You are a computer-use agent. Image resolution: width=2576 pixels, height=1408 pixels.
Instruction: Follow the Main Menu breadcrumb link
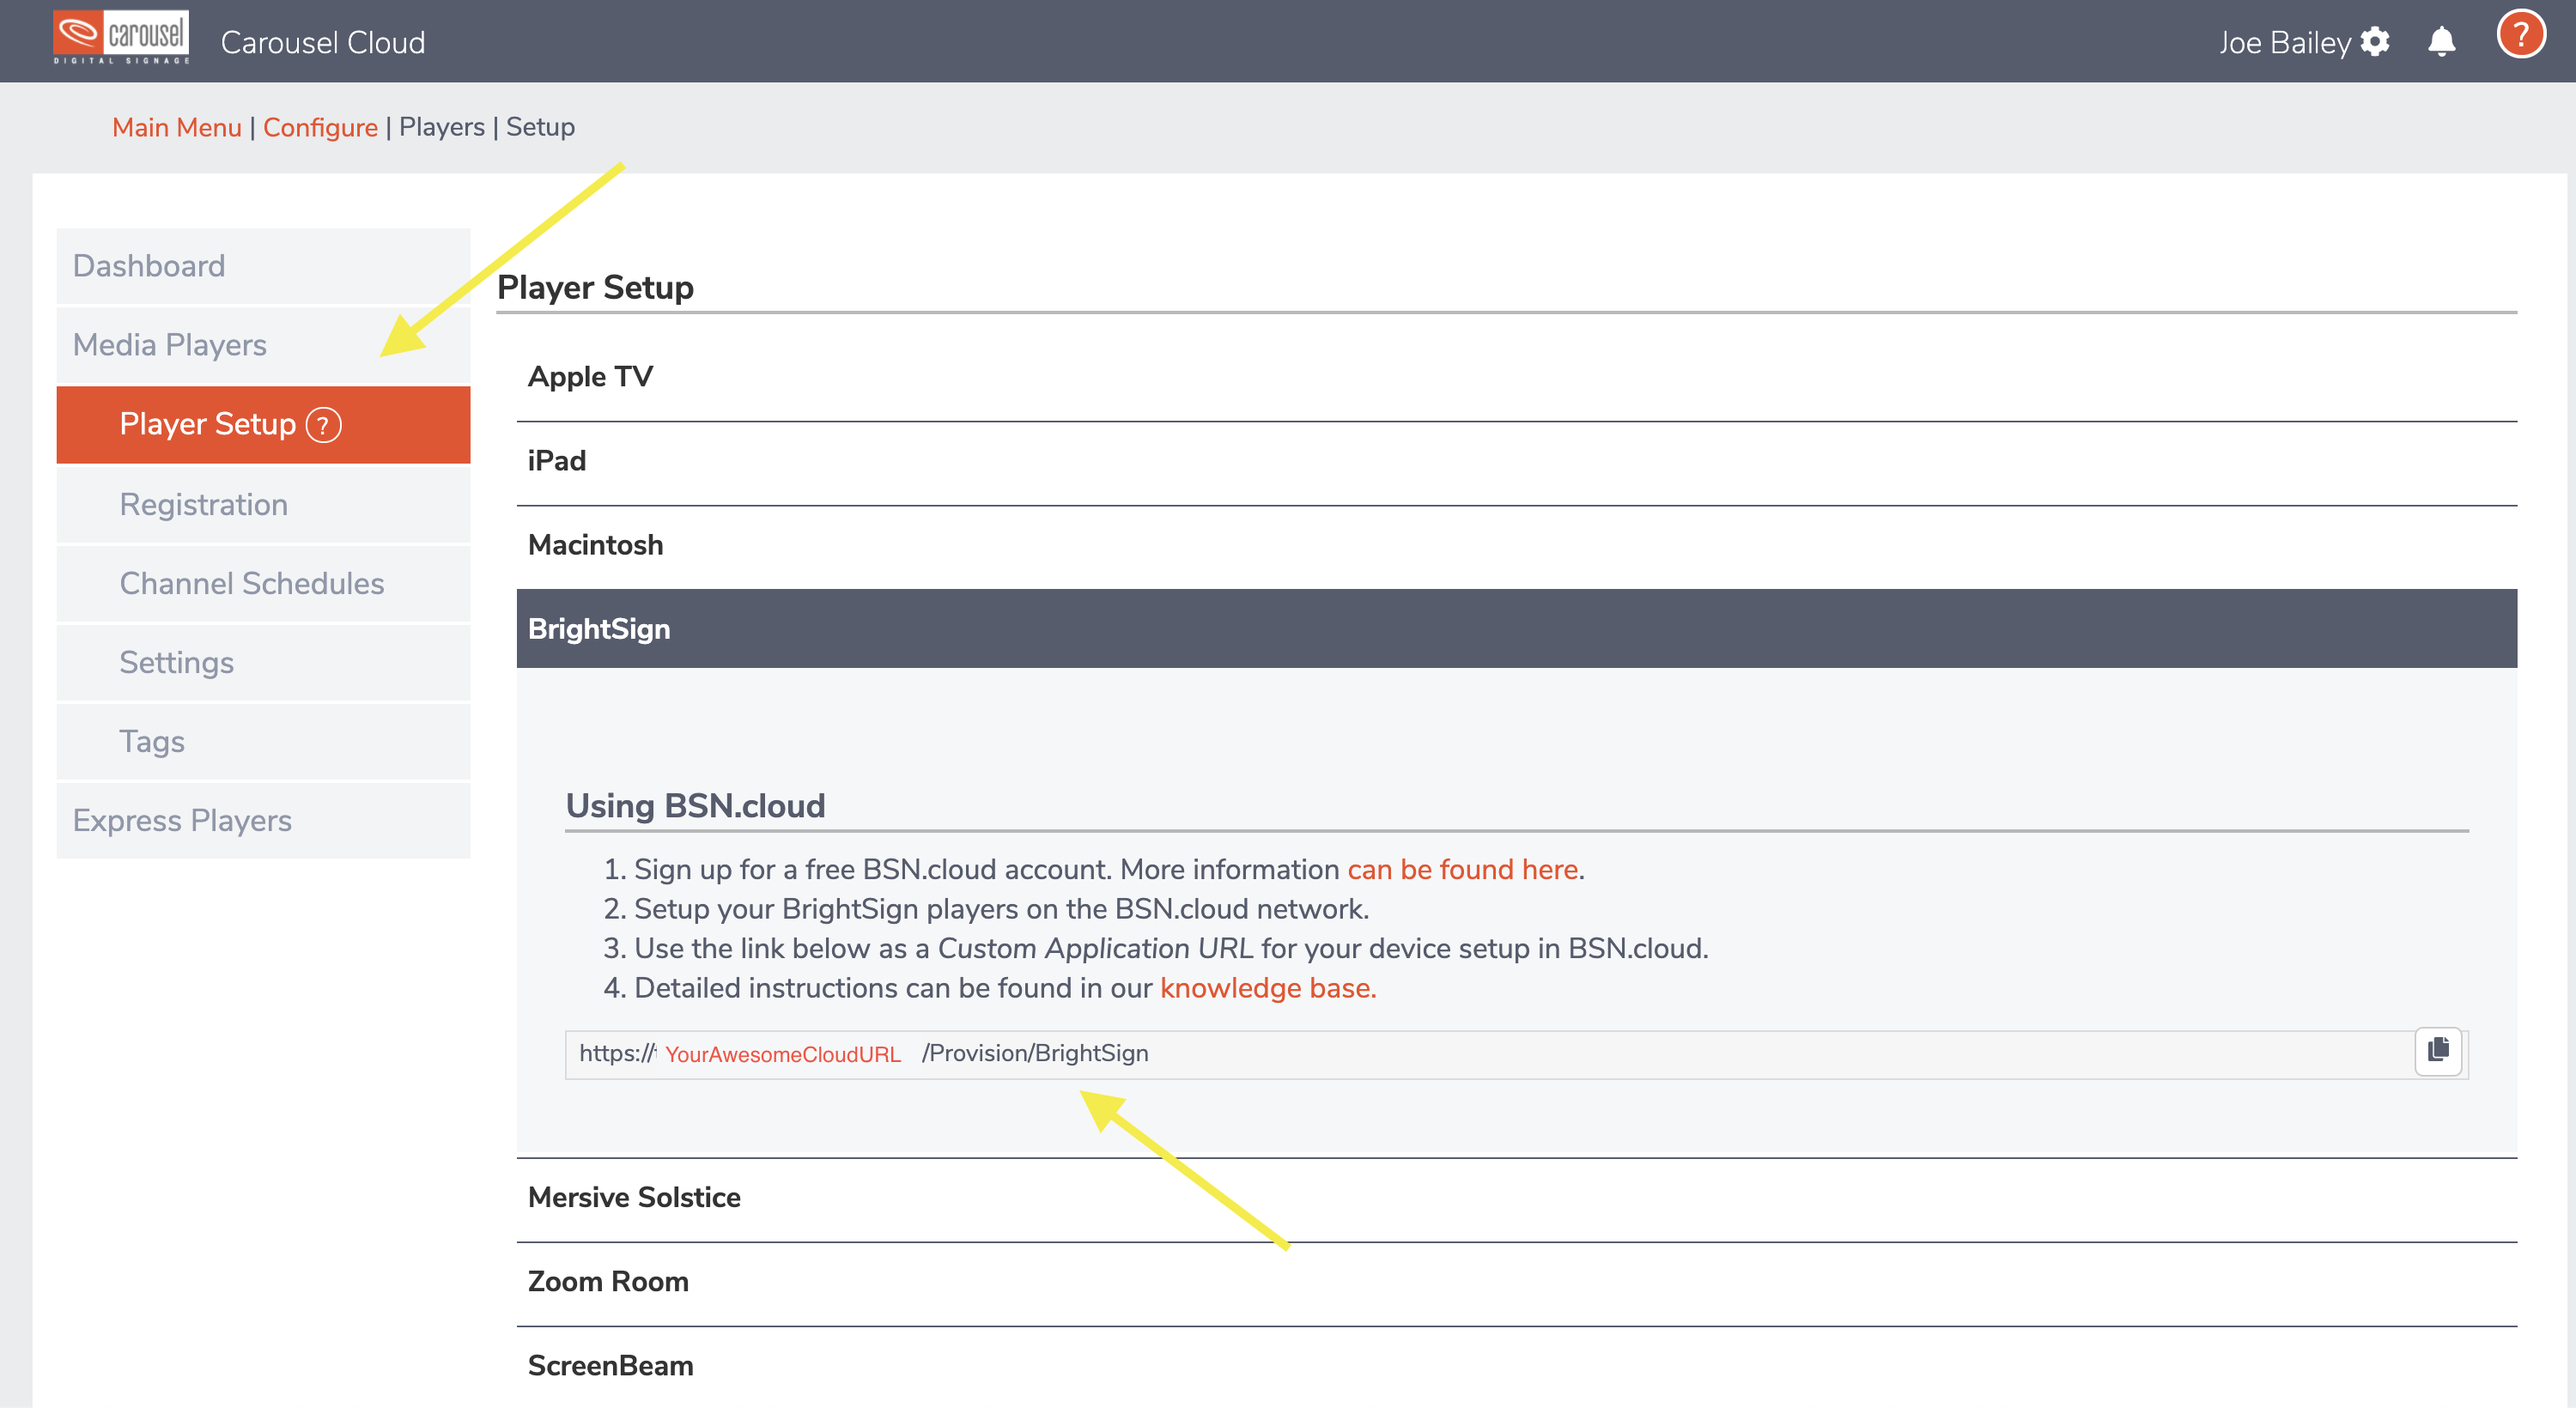point(176,127)
